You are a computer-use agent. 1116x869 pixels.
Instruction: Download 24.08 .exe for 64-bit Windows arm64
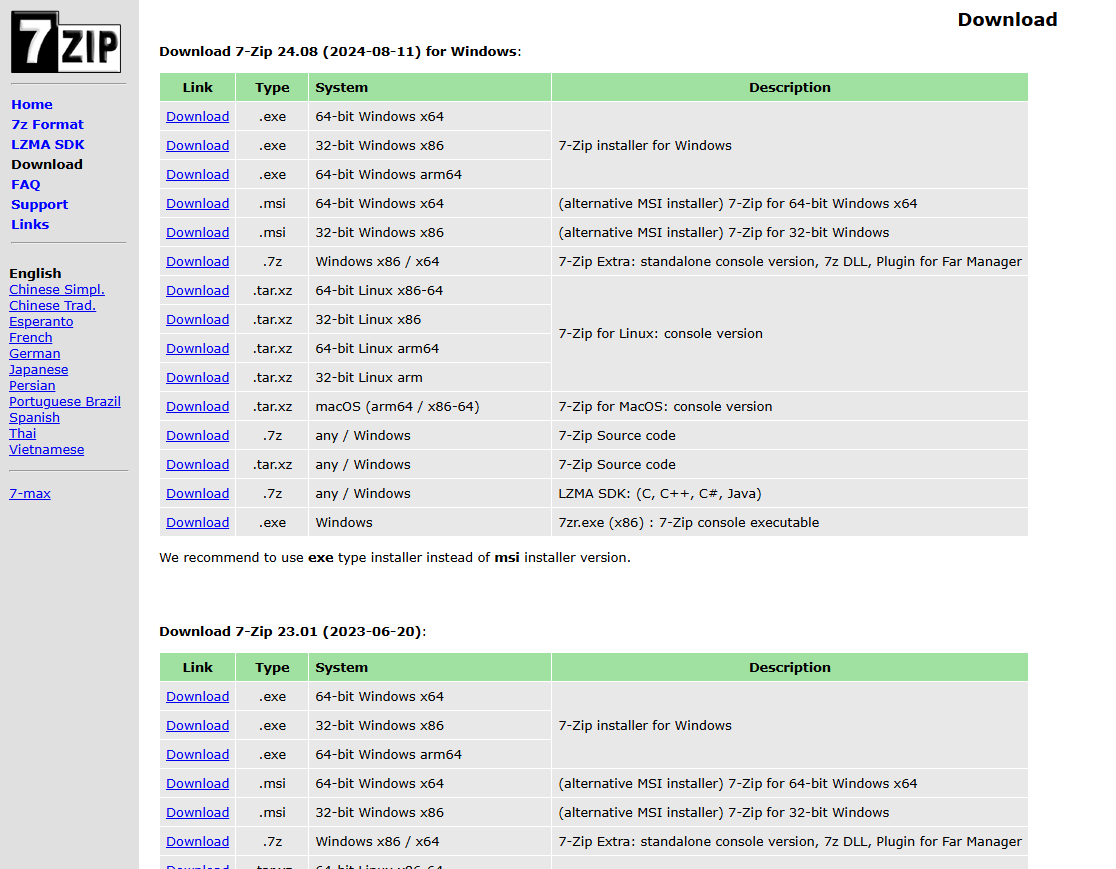point(197,174)
